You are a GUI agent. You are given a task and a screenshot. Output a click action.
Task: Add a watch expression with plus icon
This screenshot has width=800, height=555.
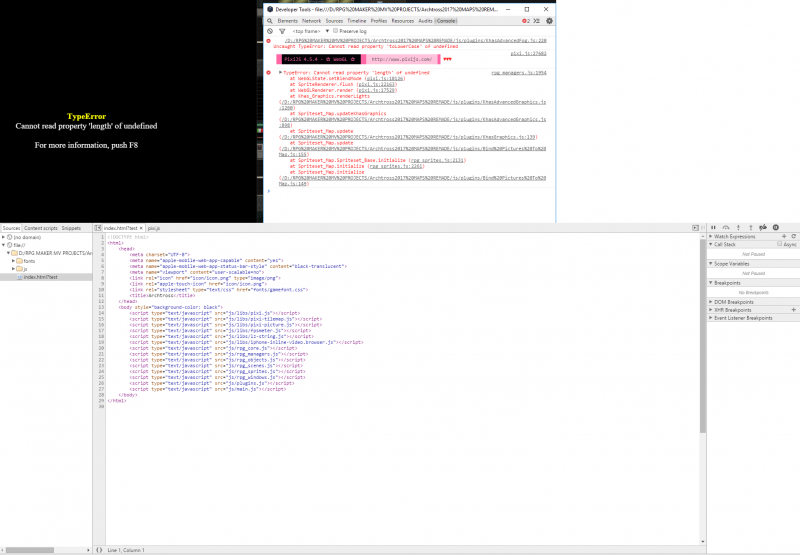click(784, 236)
